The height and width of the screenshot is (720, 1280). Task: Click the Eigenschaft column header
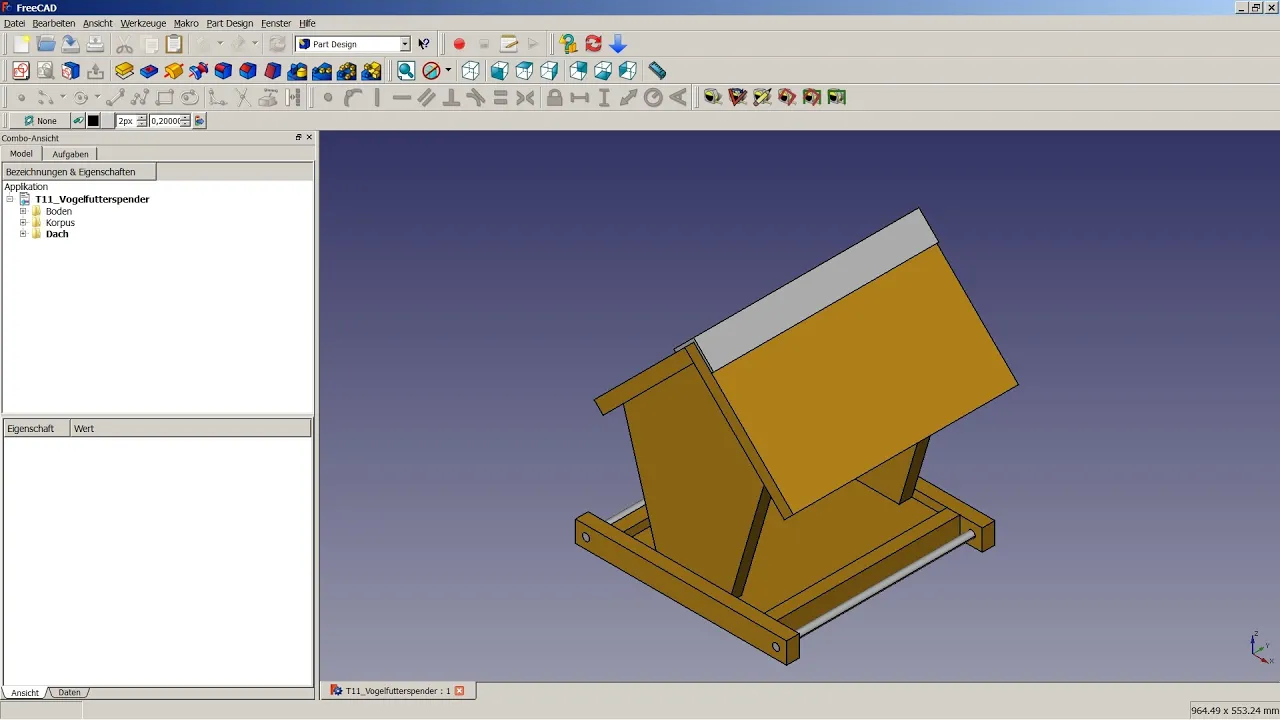[36, 428]
